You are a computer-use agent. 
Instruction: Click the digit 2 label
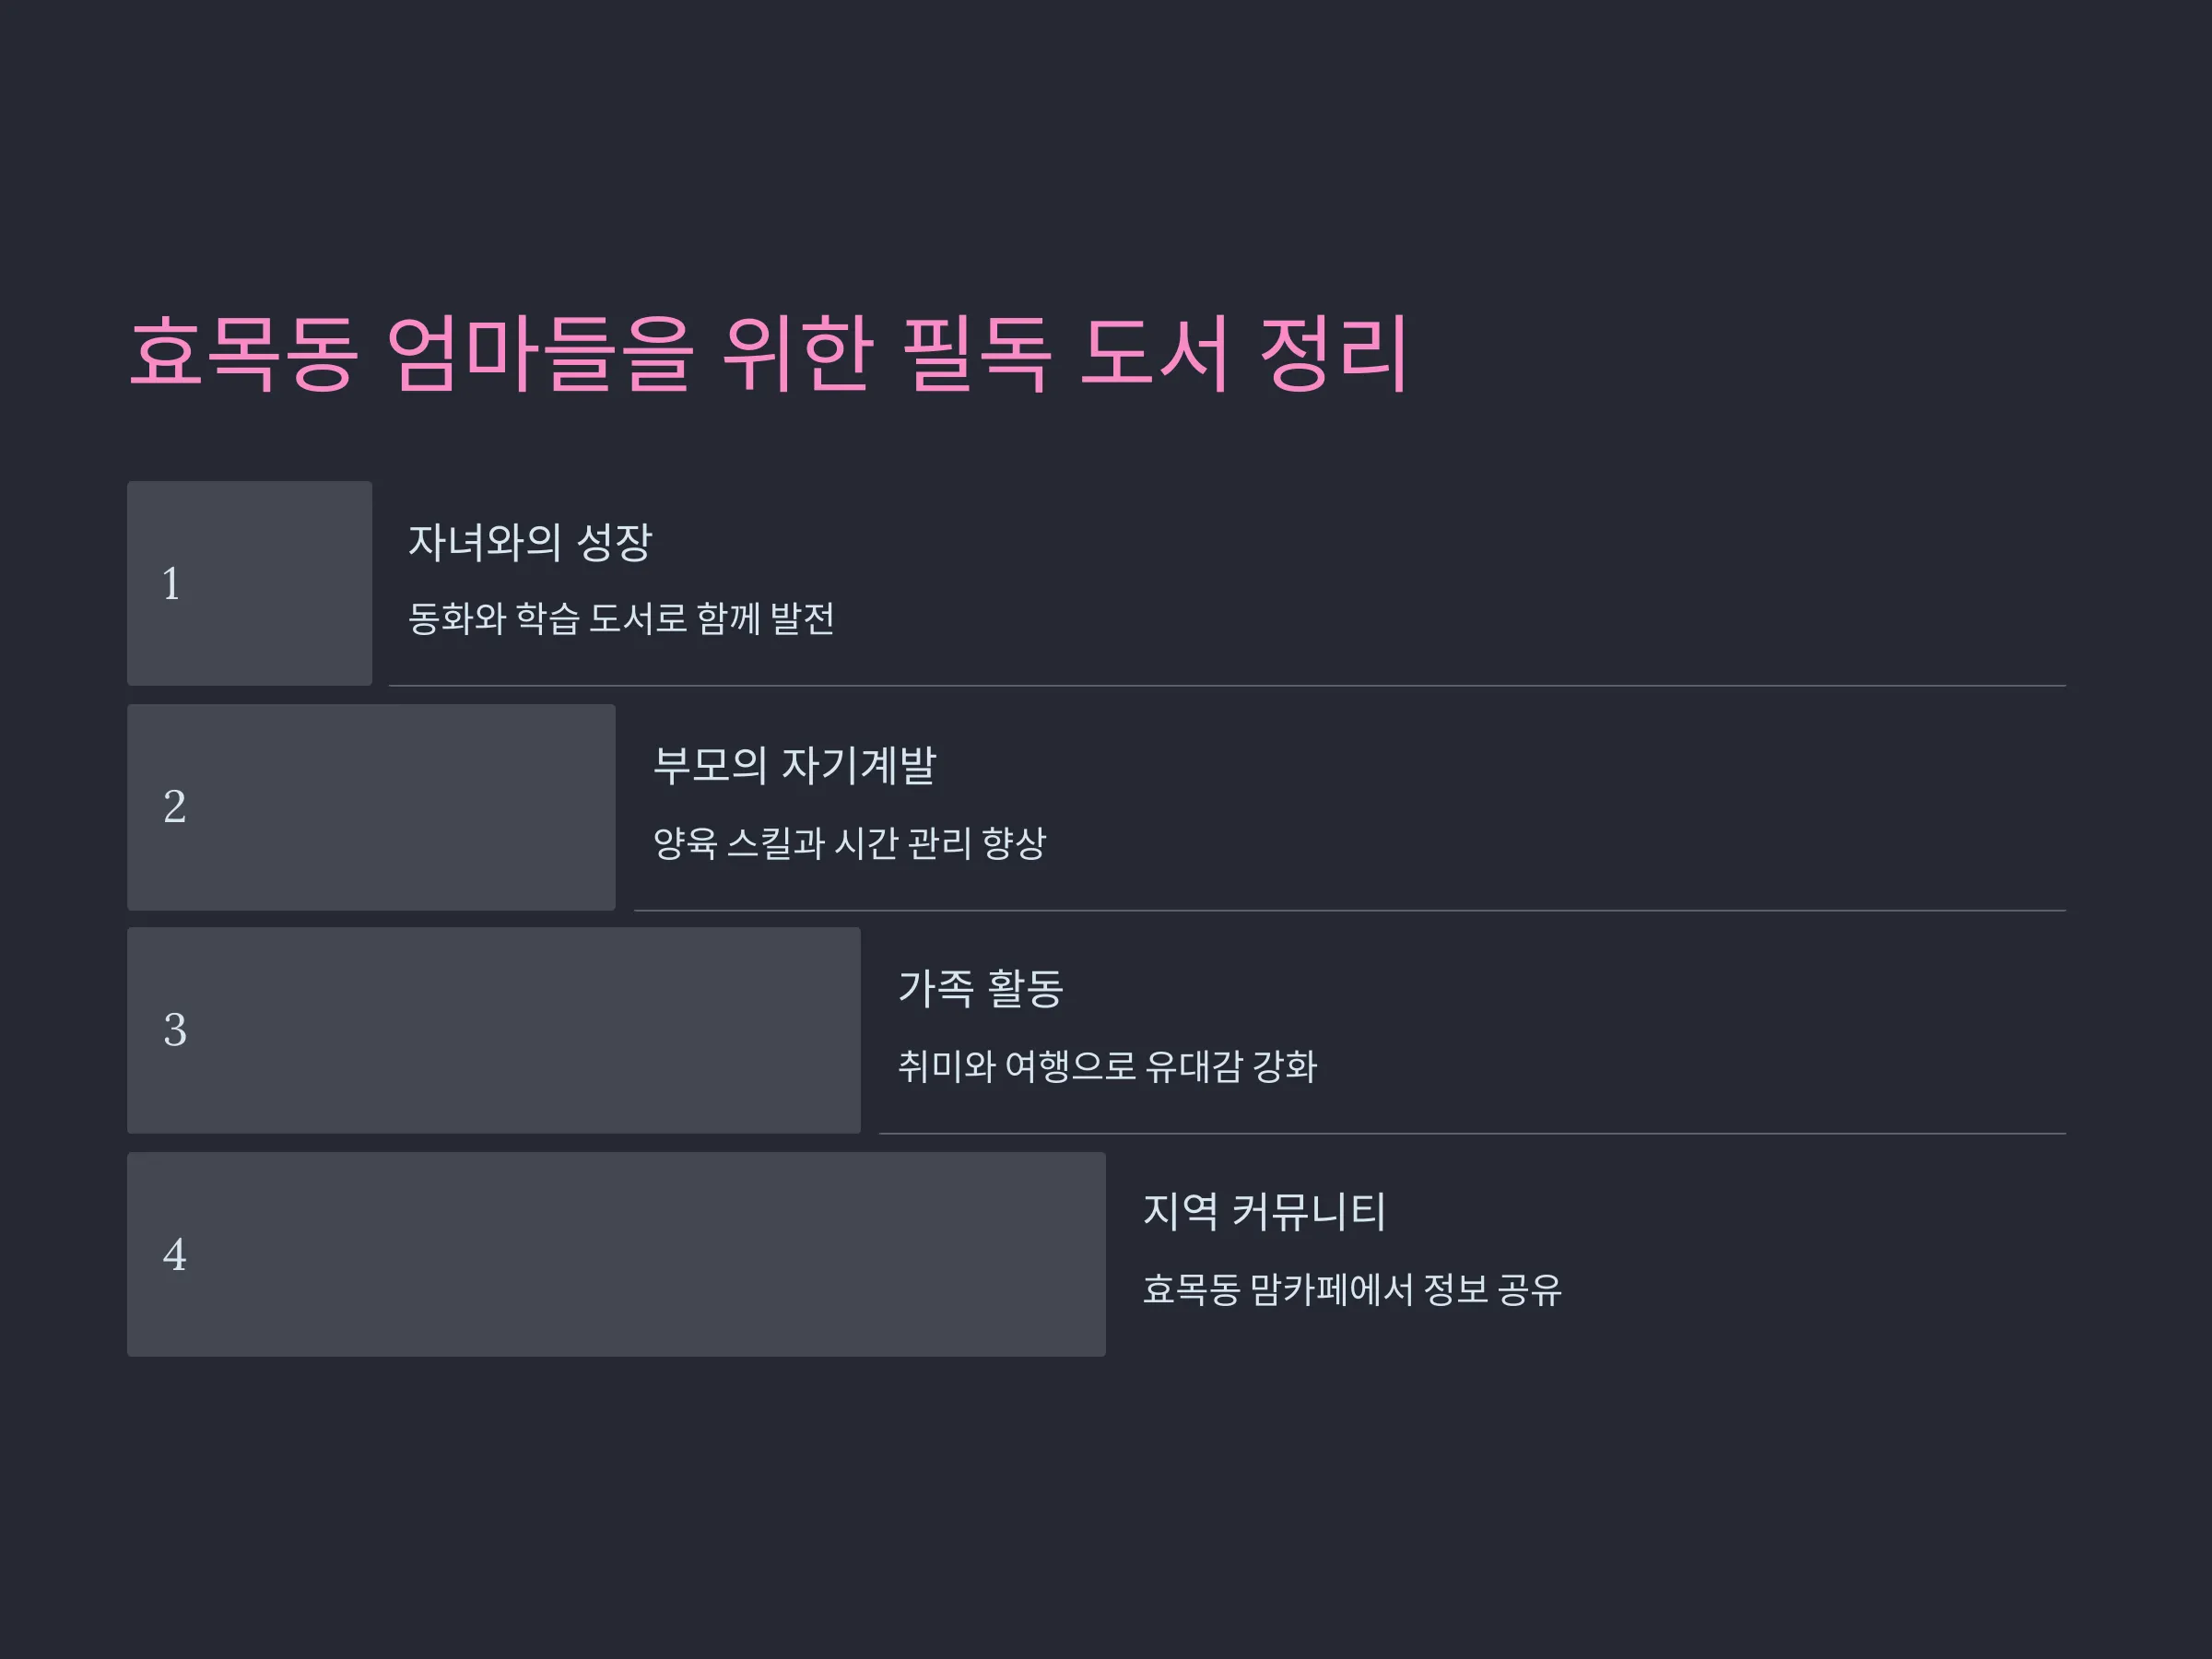[174, 807]
